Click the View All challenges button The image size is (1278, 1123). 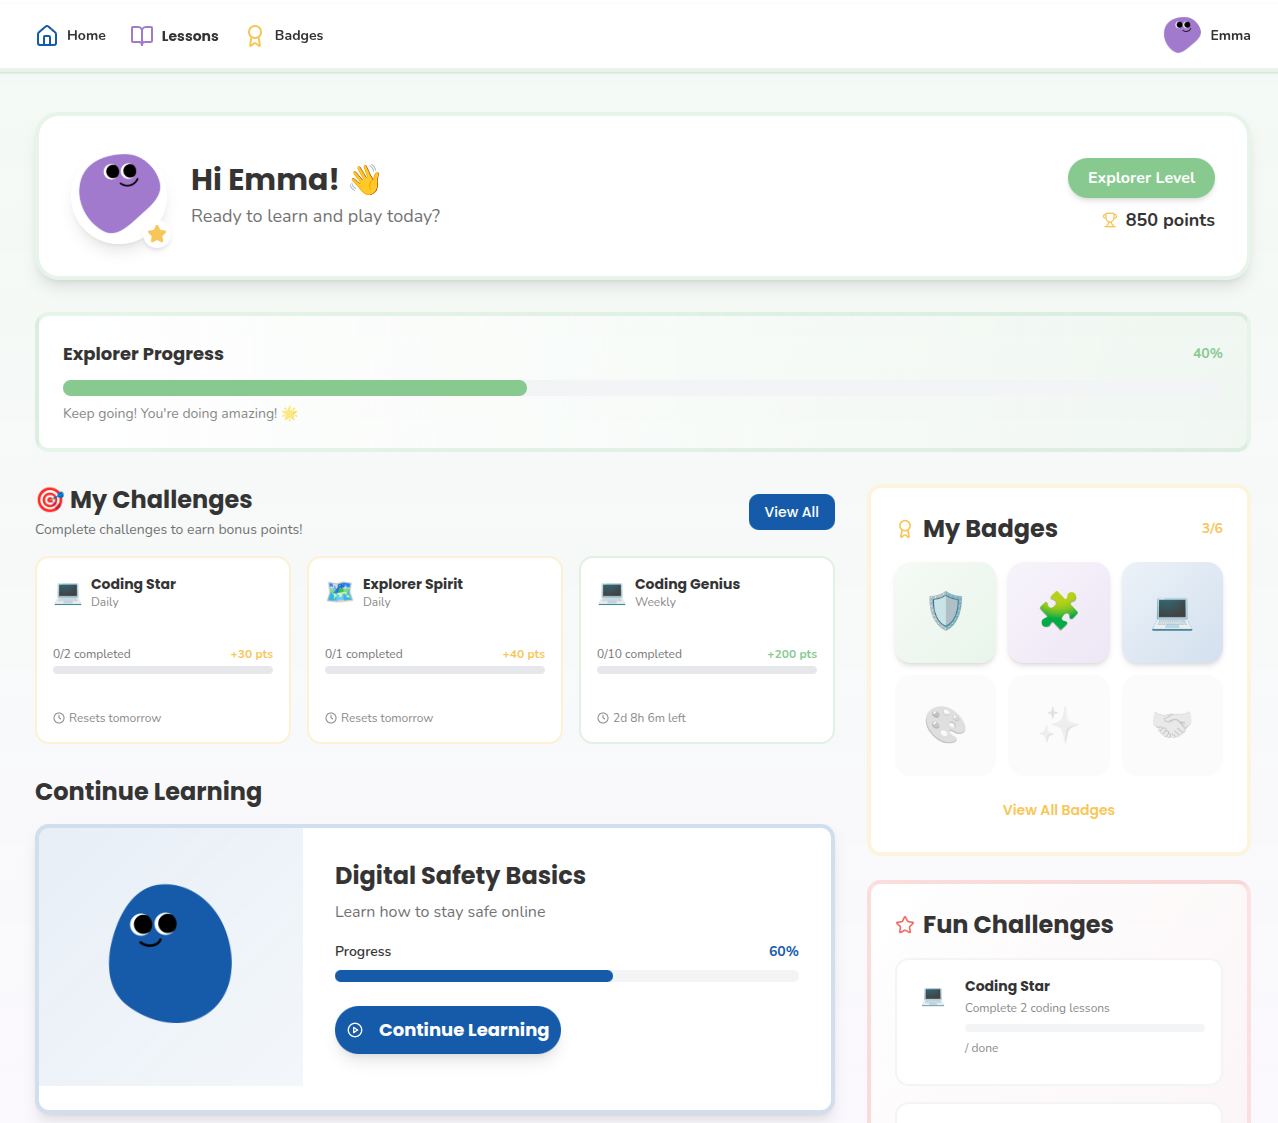pyautogui.click(x=791, y=512)
